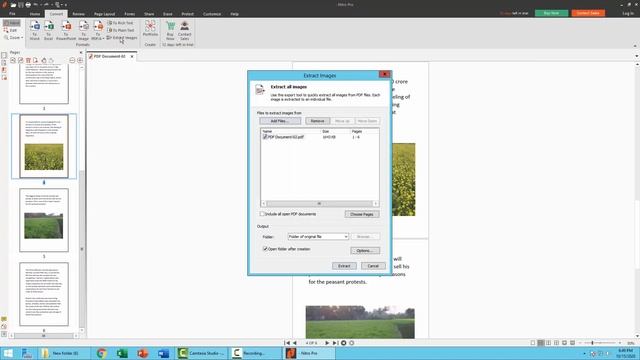
Task: Select the text-only last page thumbnail
Action: 44,294
